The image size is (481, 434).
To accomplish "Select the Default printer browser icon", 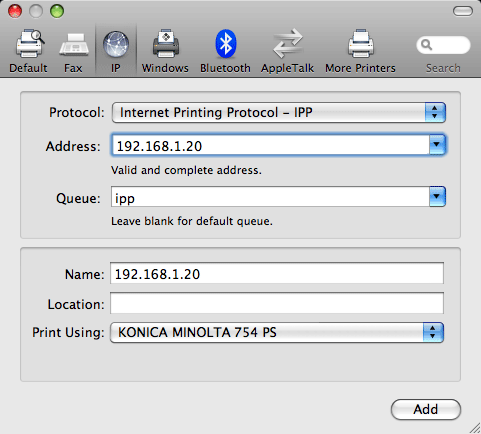I will [29, 44].
